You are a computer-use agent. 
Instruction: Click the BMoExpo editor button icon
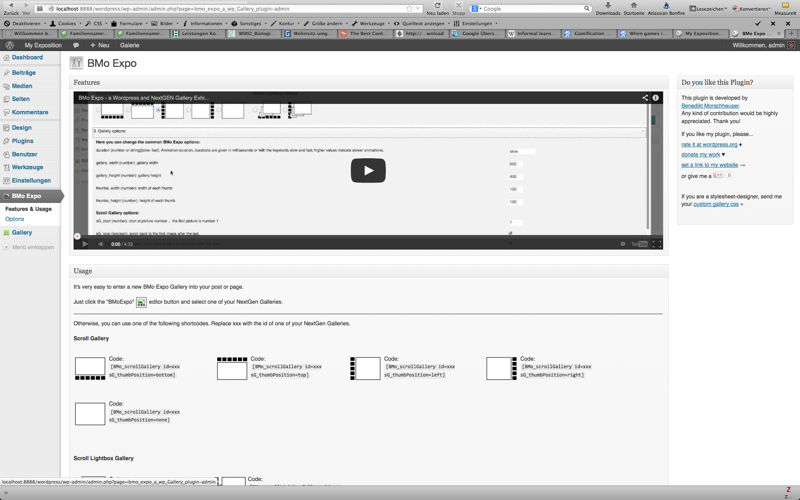coord(141,302)
